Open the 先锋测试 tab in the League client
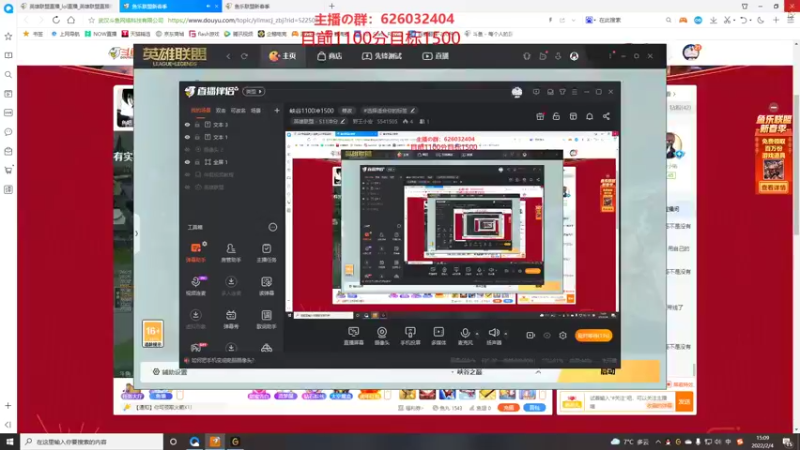 tap(382, 56)
